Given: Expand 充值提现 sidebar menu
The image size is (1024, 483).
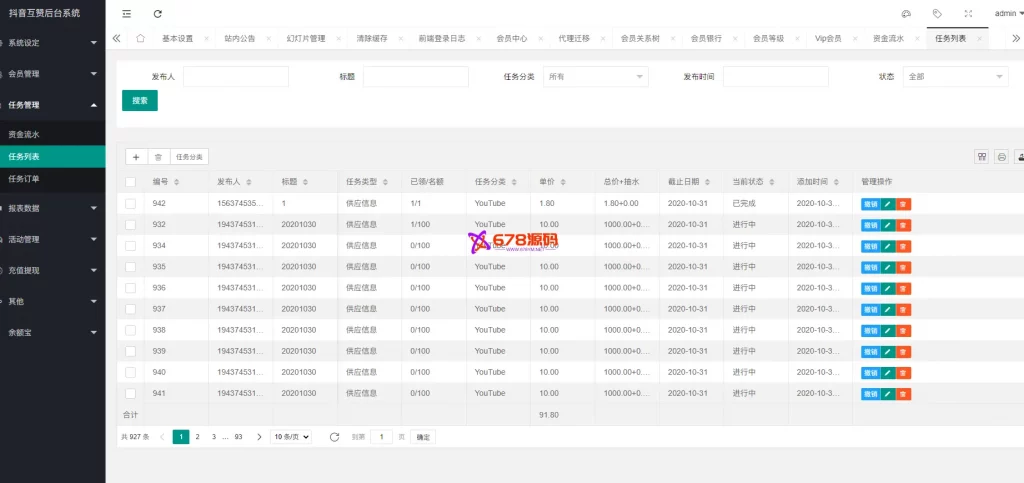Looking at the screenshot, I should [x=52, y=270].
